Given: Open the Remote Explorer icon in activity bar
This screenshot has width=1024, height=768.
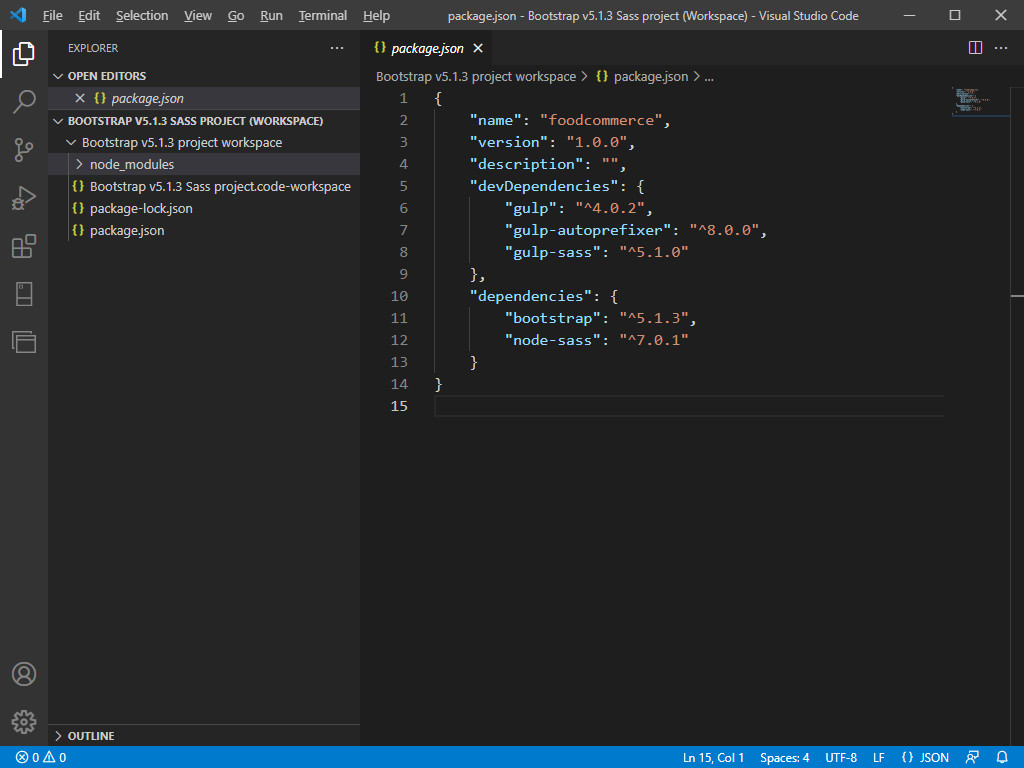Looking at the screenshot, I should 24,294.
